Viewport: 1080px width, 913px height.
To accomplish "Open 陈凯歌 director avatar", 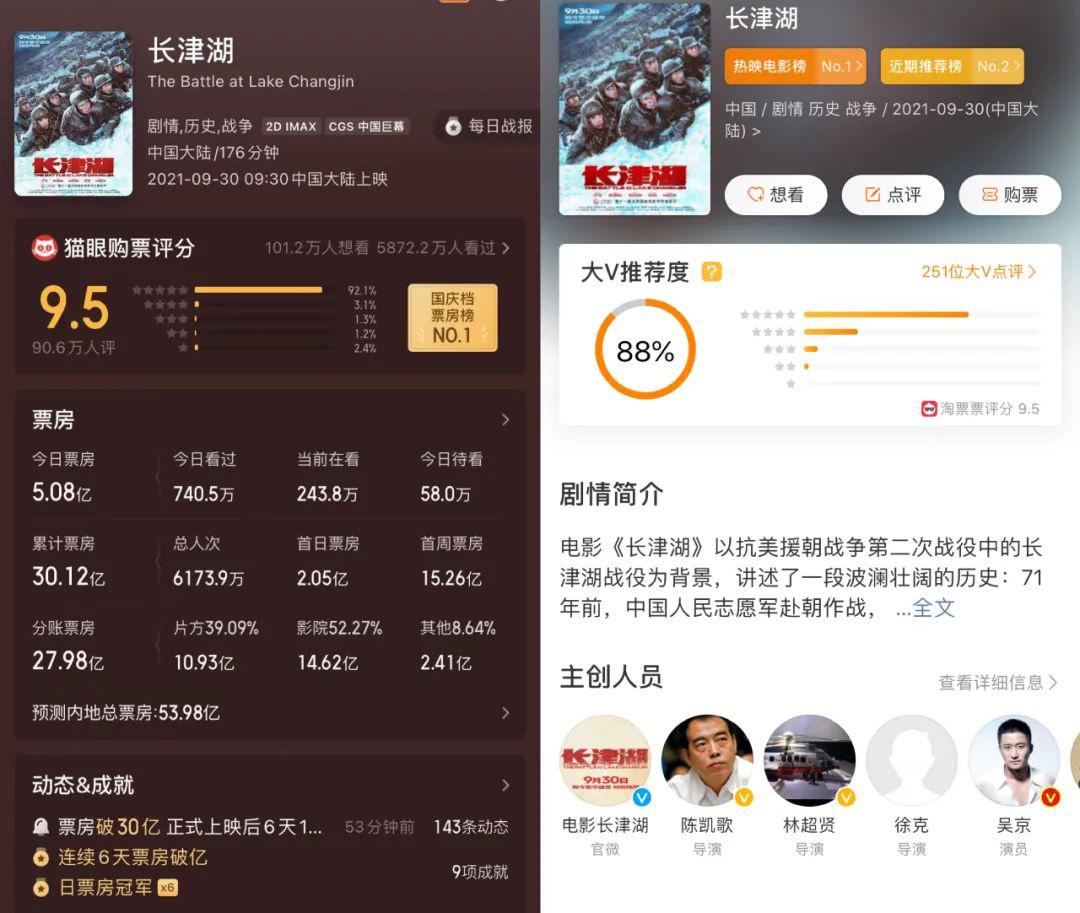I will (x=707, y=760).
